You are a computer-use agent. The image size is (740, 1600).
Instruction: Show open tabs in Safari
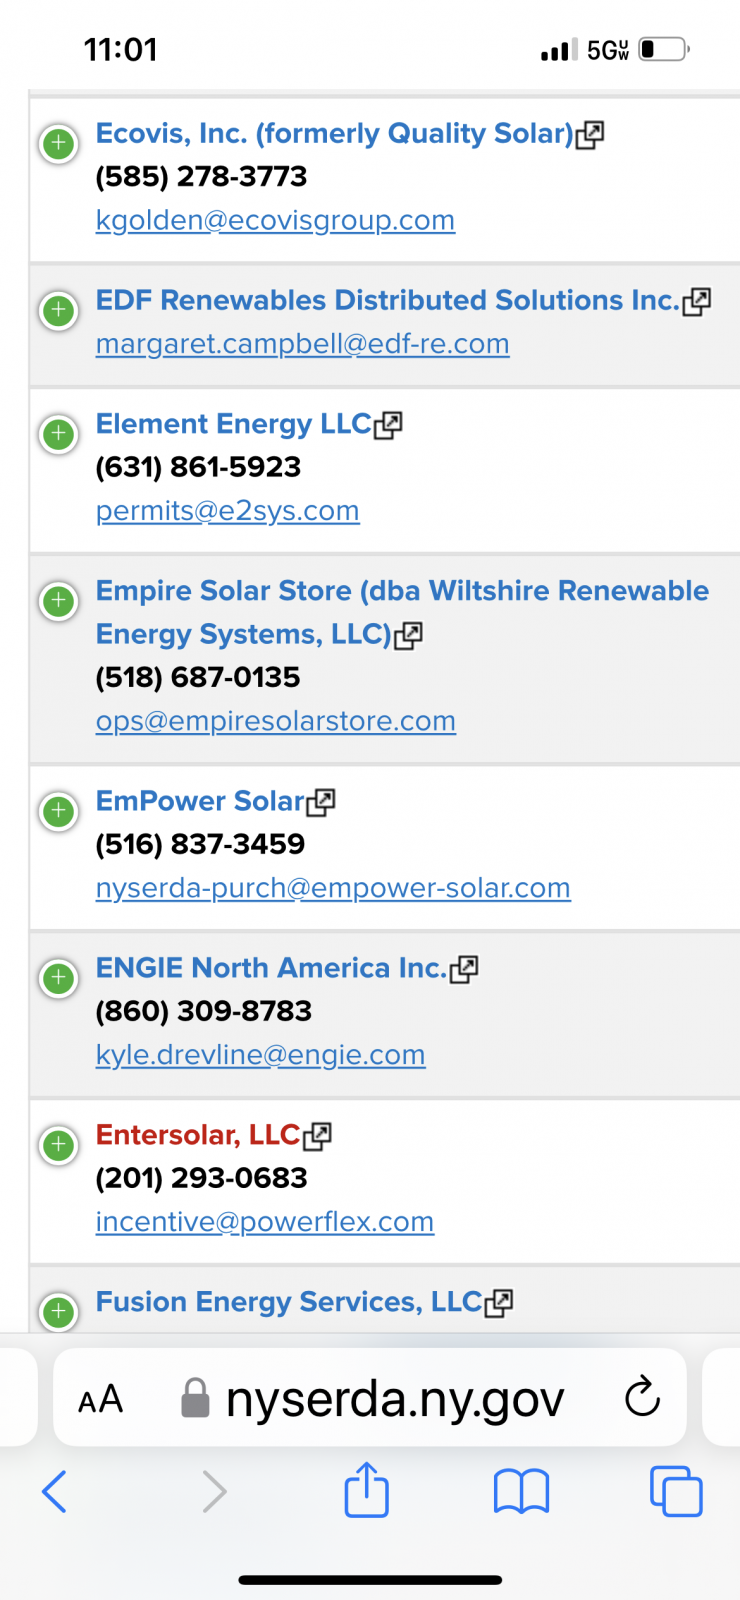tap(676, 1491)
